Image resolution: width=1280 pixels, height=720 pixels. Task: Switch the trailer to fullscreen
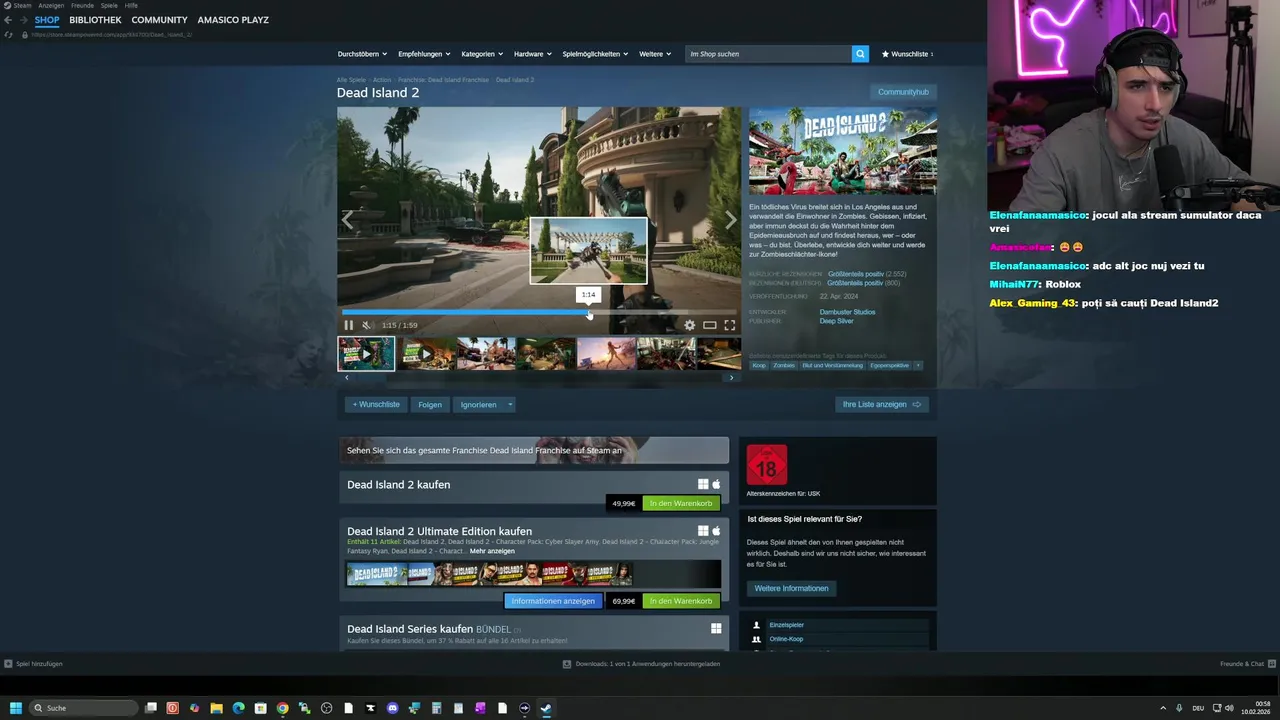pyautogui.click(x=729, y=325)
